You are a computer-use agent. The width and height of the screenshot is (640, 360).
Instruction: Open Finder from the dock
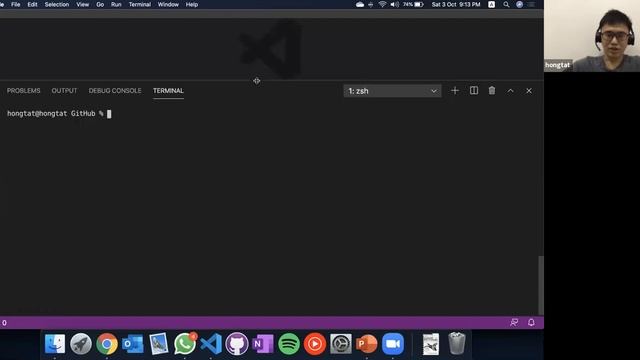[55, 344]
